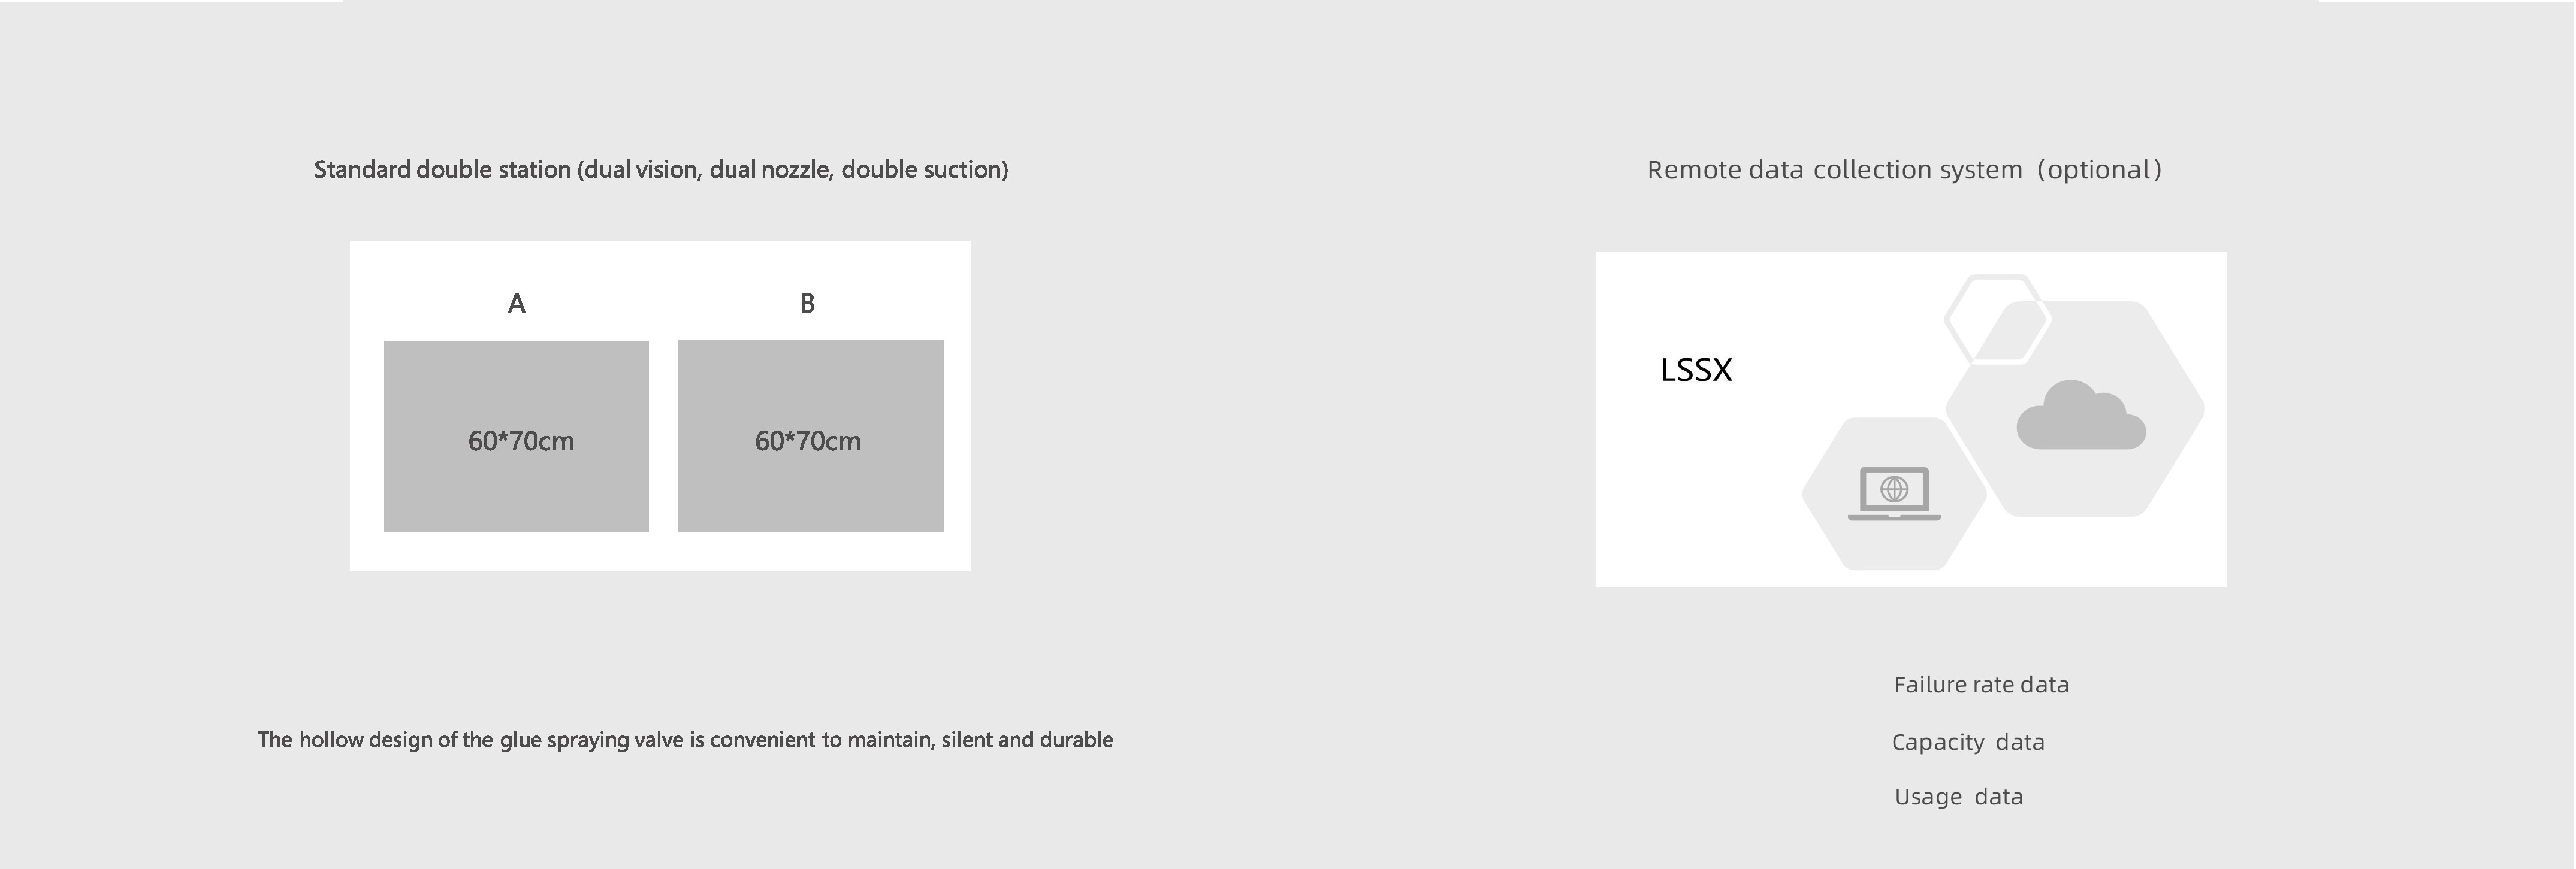Click the LSSX label
2576x869 pixels.
1696,370
